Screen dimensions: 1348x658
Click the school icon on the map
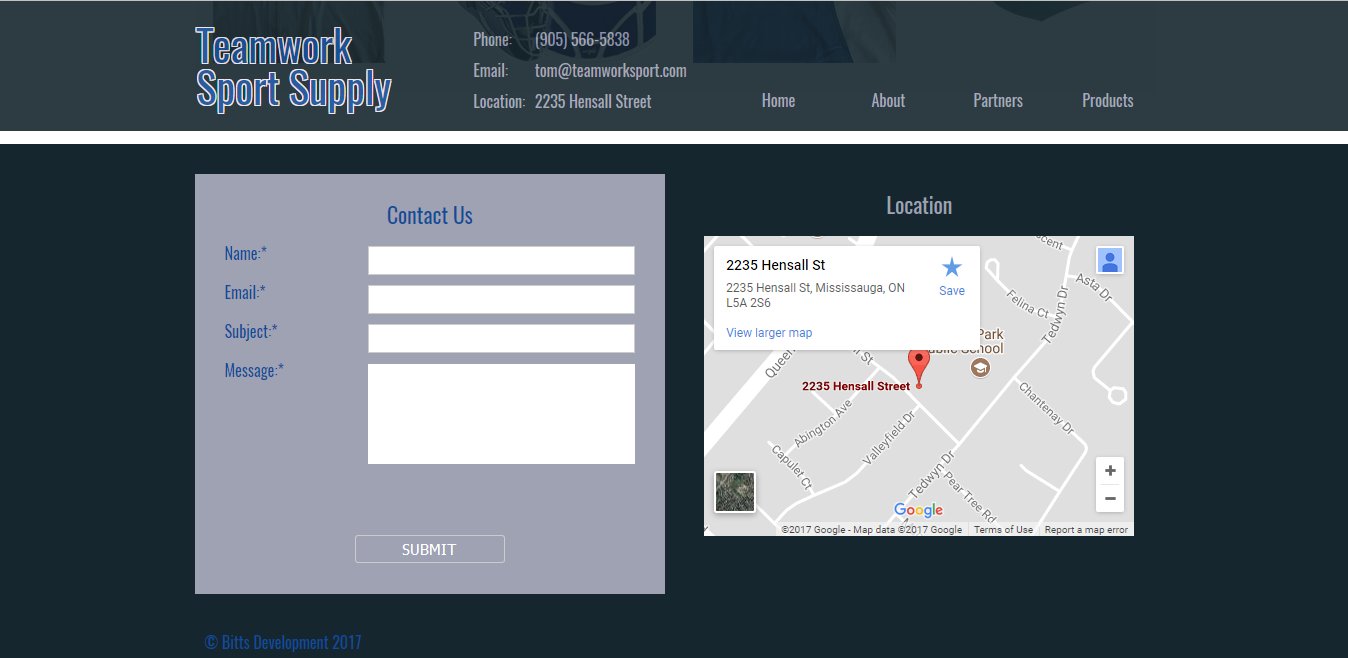[981, 367]
